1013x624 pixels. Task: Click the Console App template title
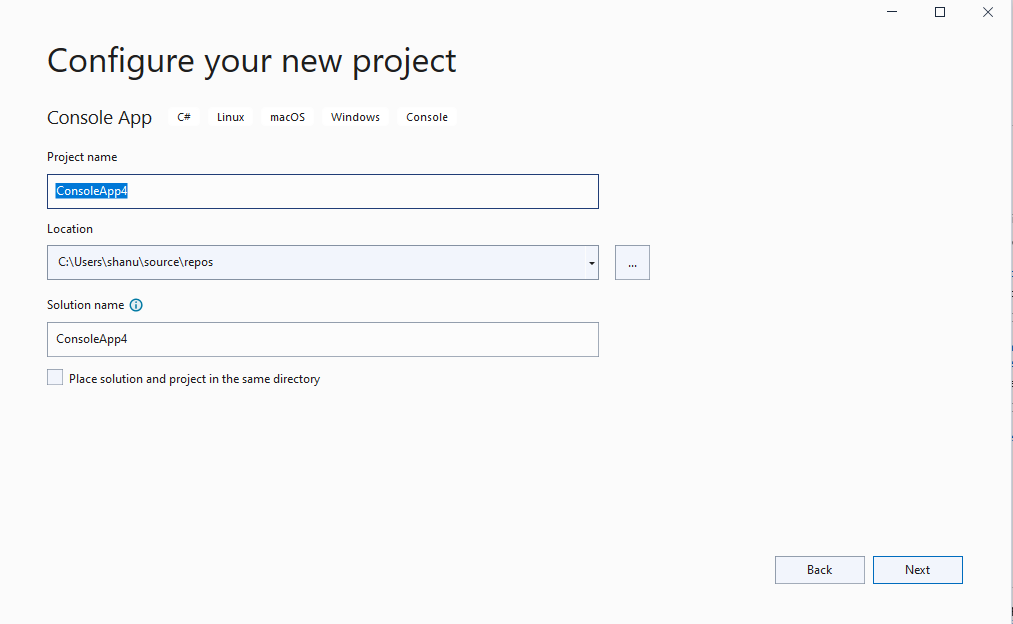(x=100, y=118)
